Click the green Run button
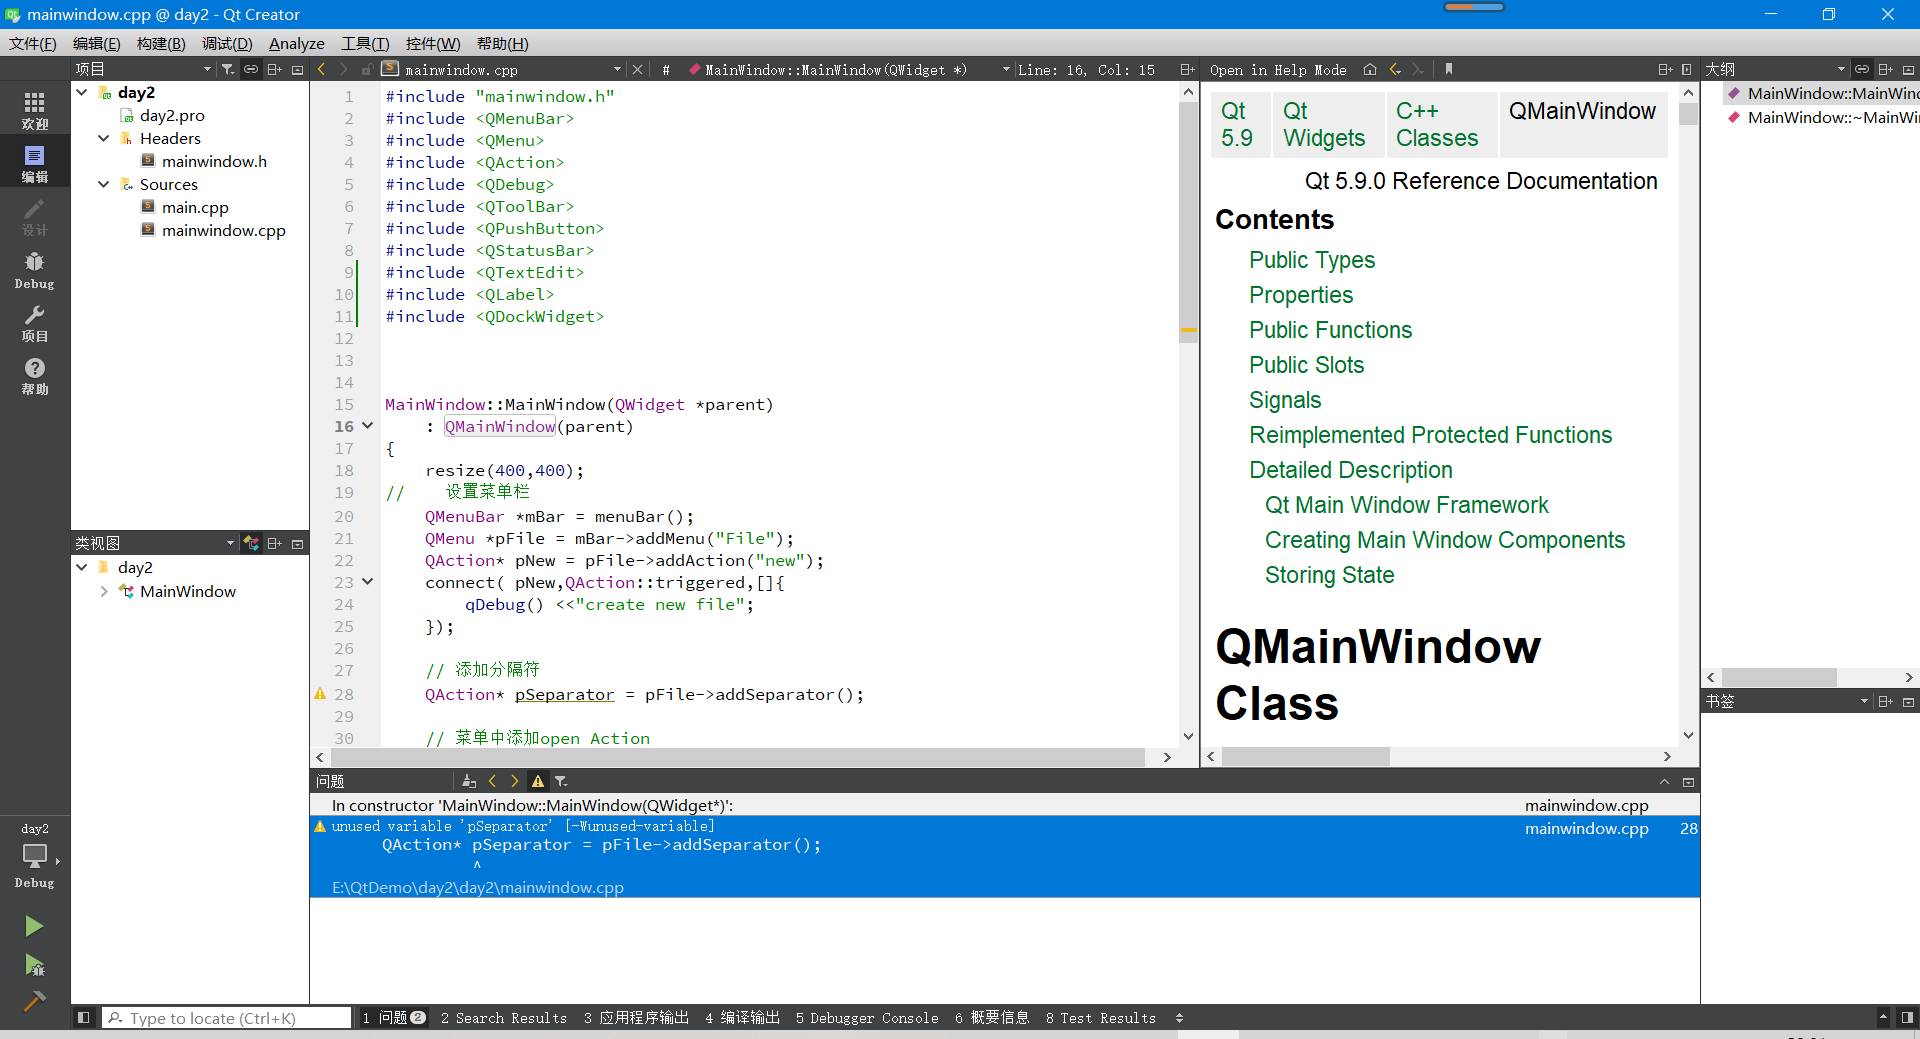Viewport: 1920px width, 1039px height. pyautogui.click(x=34, y=926)
